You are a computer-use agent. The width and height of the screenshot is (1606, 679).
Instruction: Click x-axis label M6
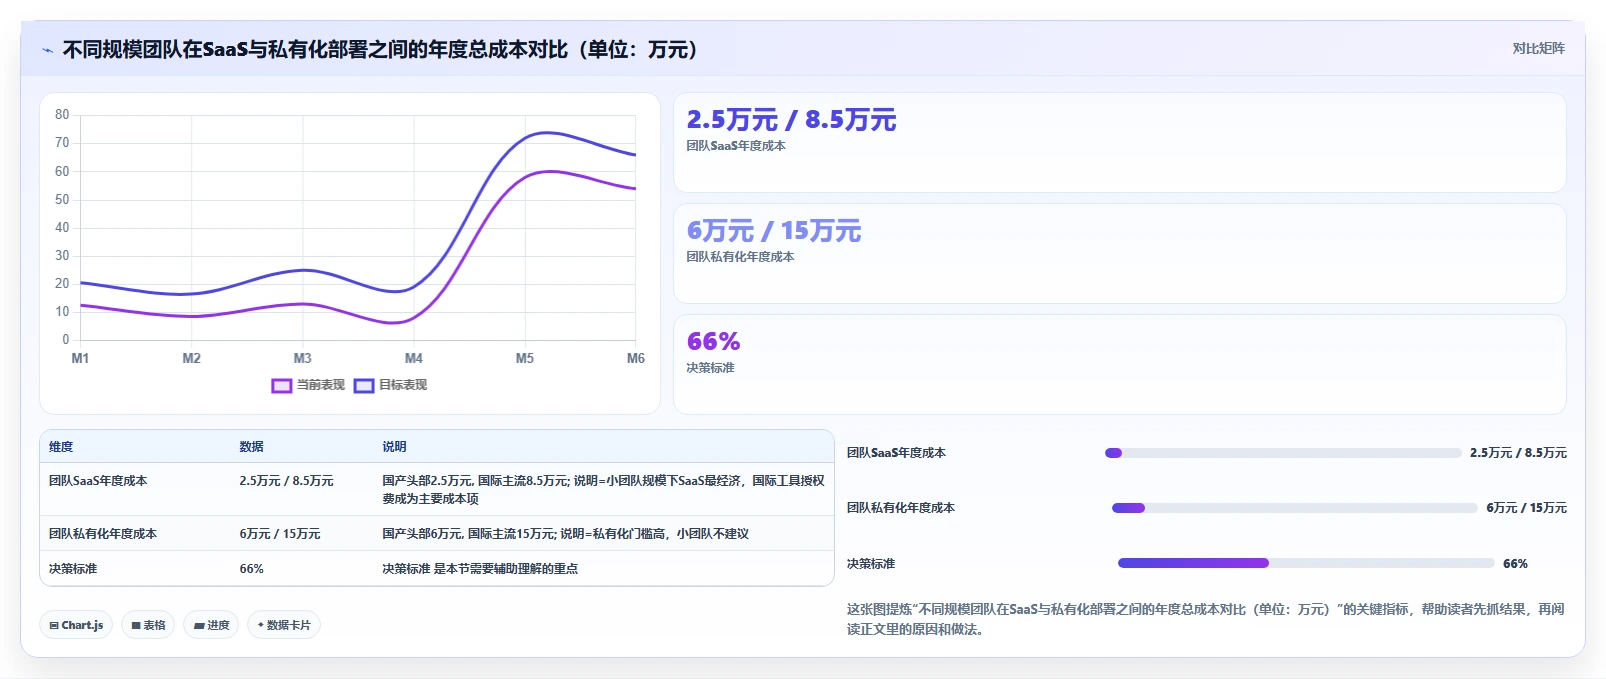[x=635, y=358]
